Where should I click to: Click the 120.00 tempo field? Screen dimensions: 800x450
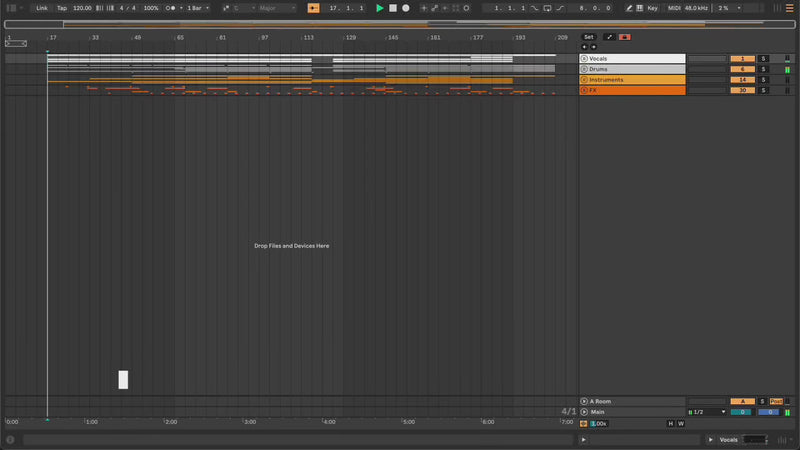(82, 8)
